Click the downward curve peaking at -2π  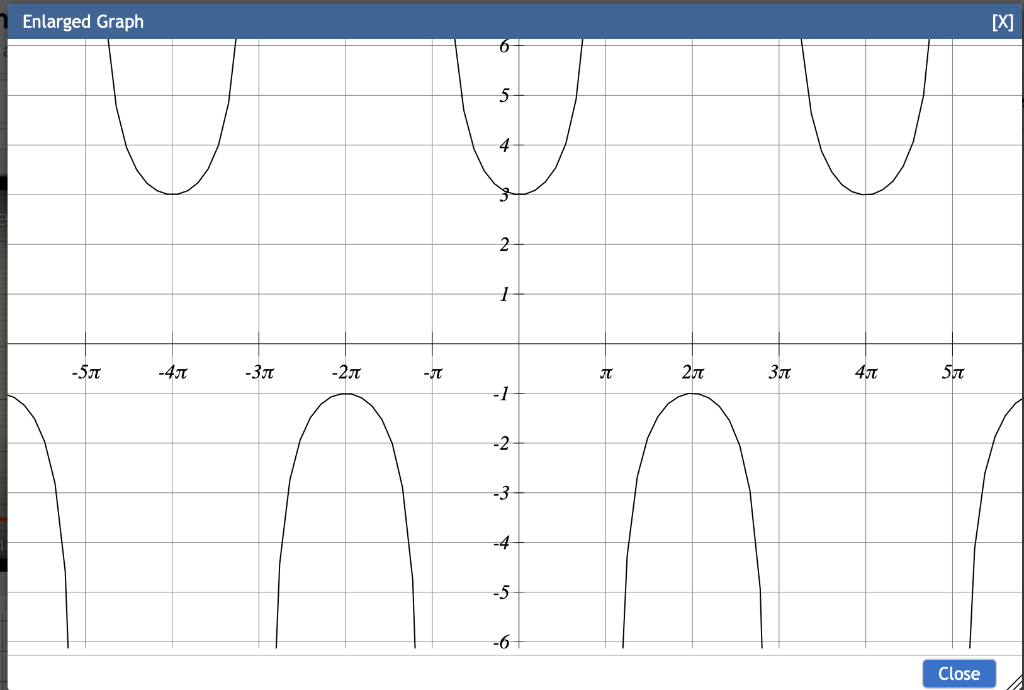pos(345,395)
